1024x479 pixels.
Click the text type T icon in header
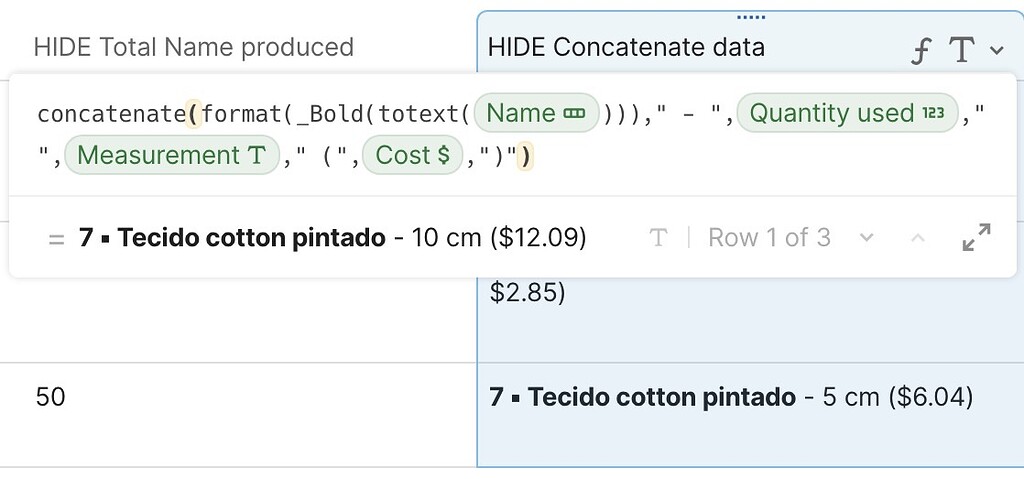point(961,50)
